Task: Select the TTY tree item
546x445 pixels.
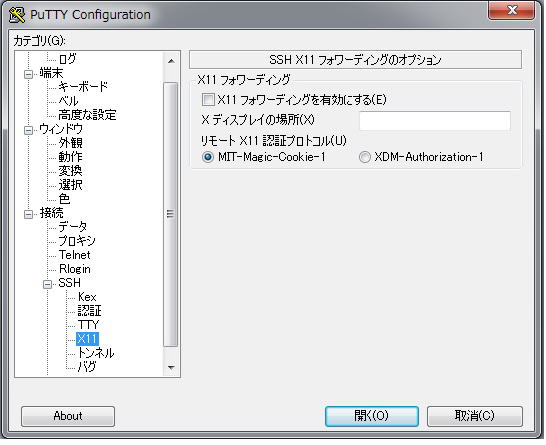Action: point(88,325)
